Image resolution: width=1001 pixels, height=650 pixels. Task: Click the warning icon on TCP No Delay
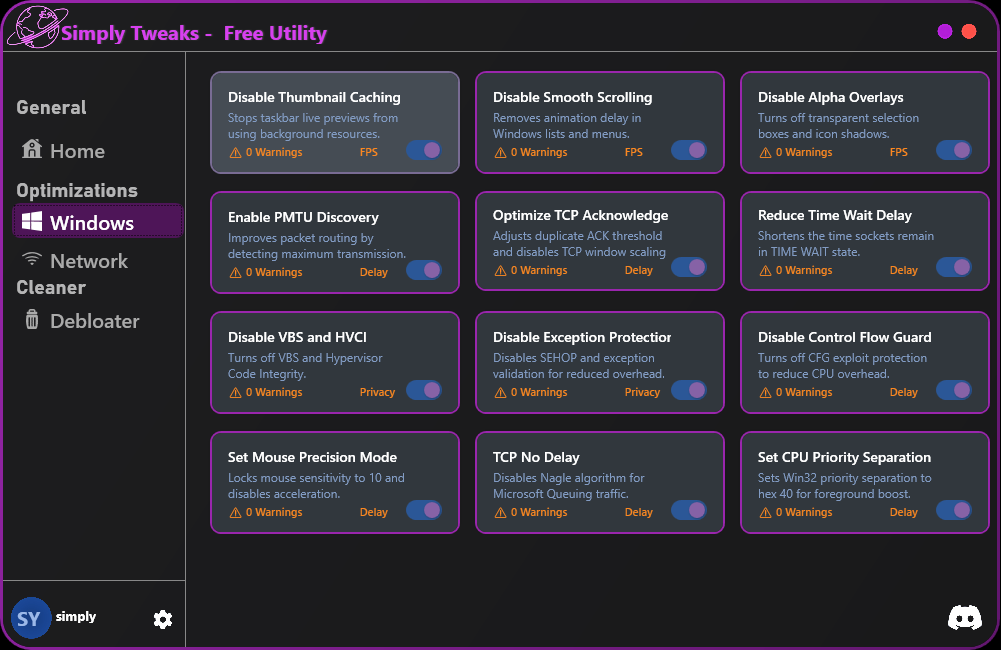500,513
